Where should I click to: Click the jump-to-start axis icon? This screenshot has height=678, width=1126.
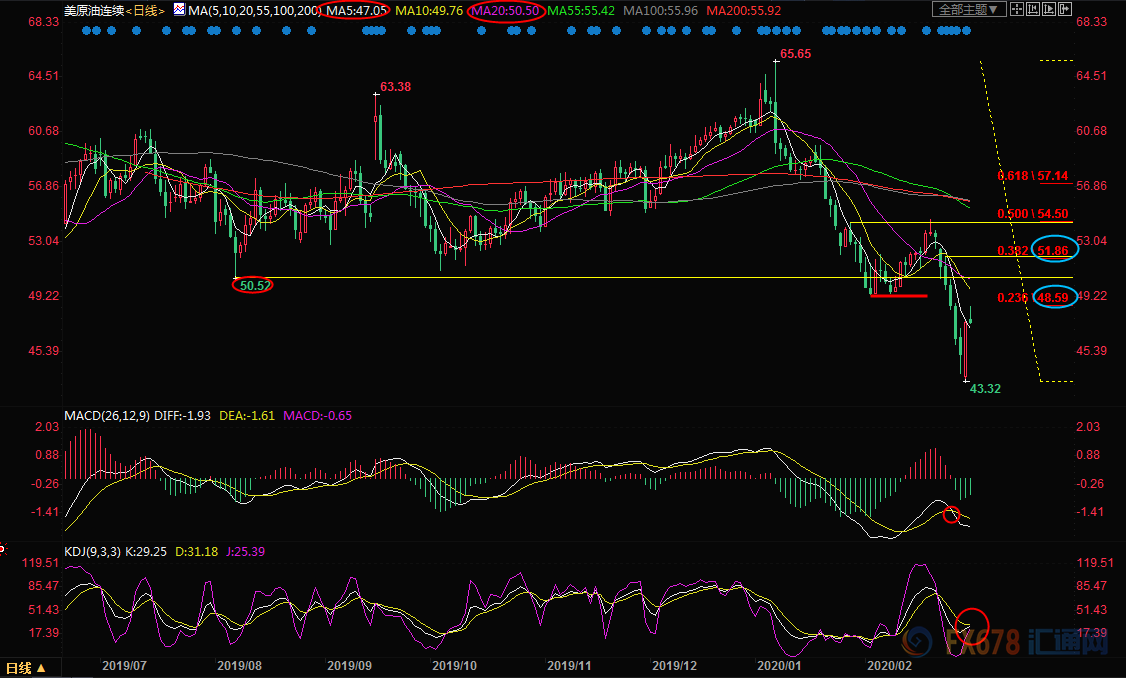pos(1033,9)
